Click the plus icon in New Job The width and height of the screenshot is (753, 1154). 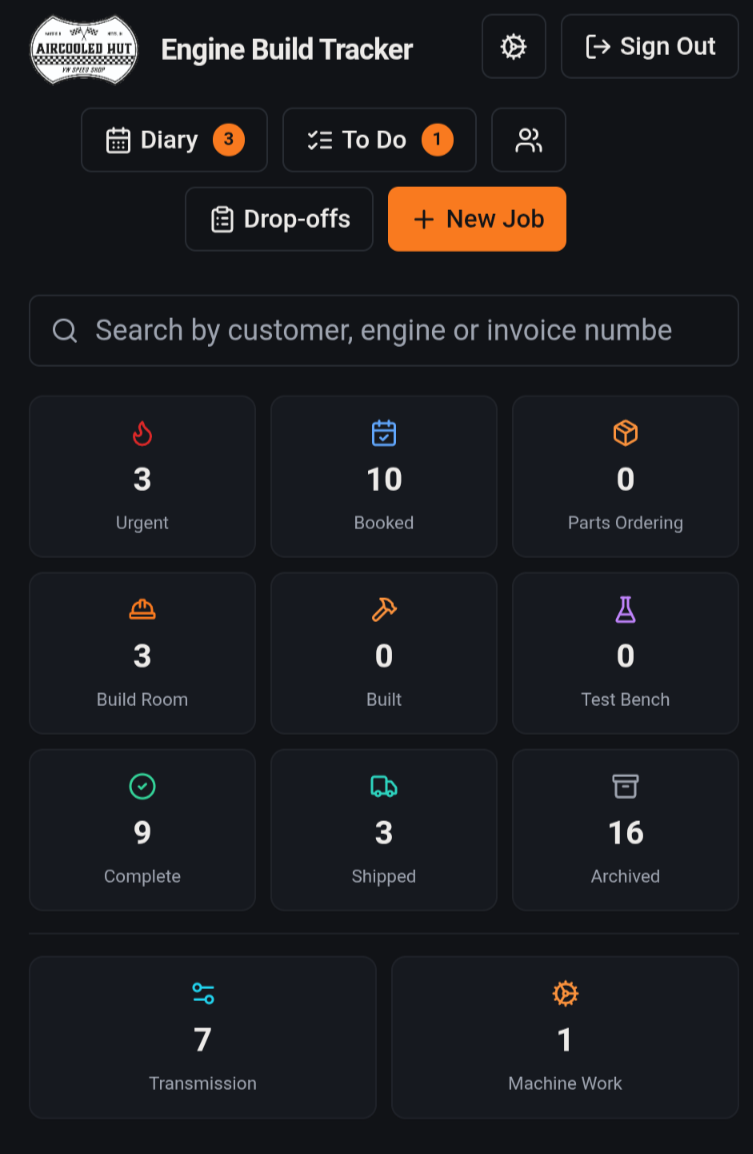pyautogui.click(x=423, y=219)
